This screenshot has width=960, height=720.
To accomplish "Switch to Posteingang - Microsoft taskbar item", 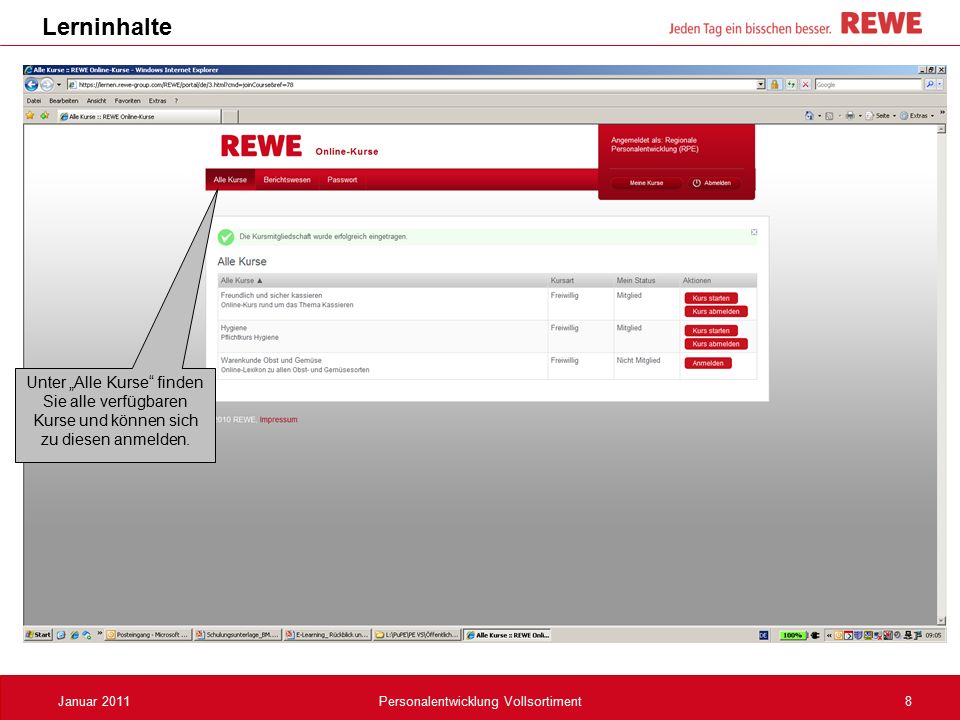I will coord(148,635).
